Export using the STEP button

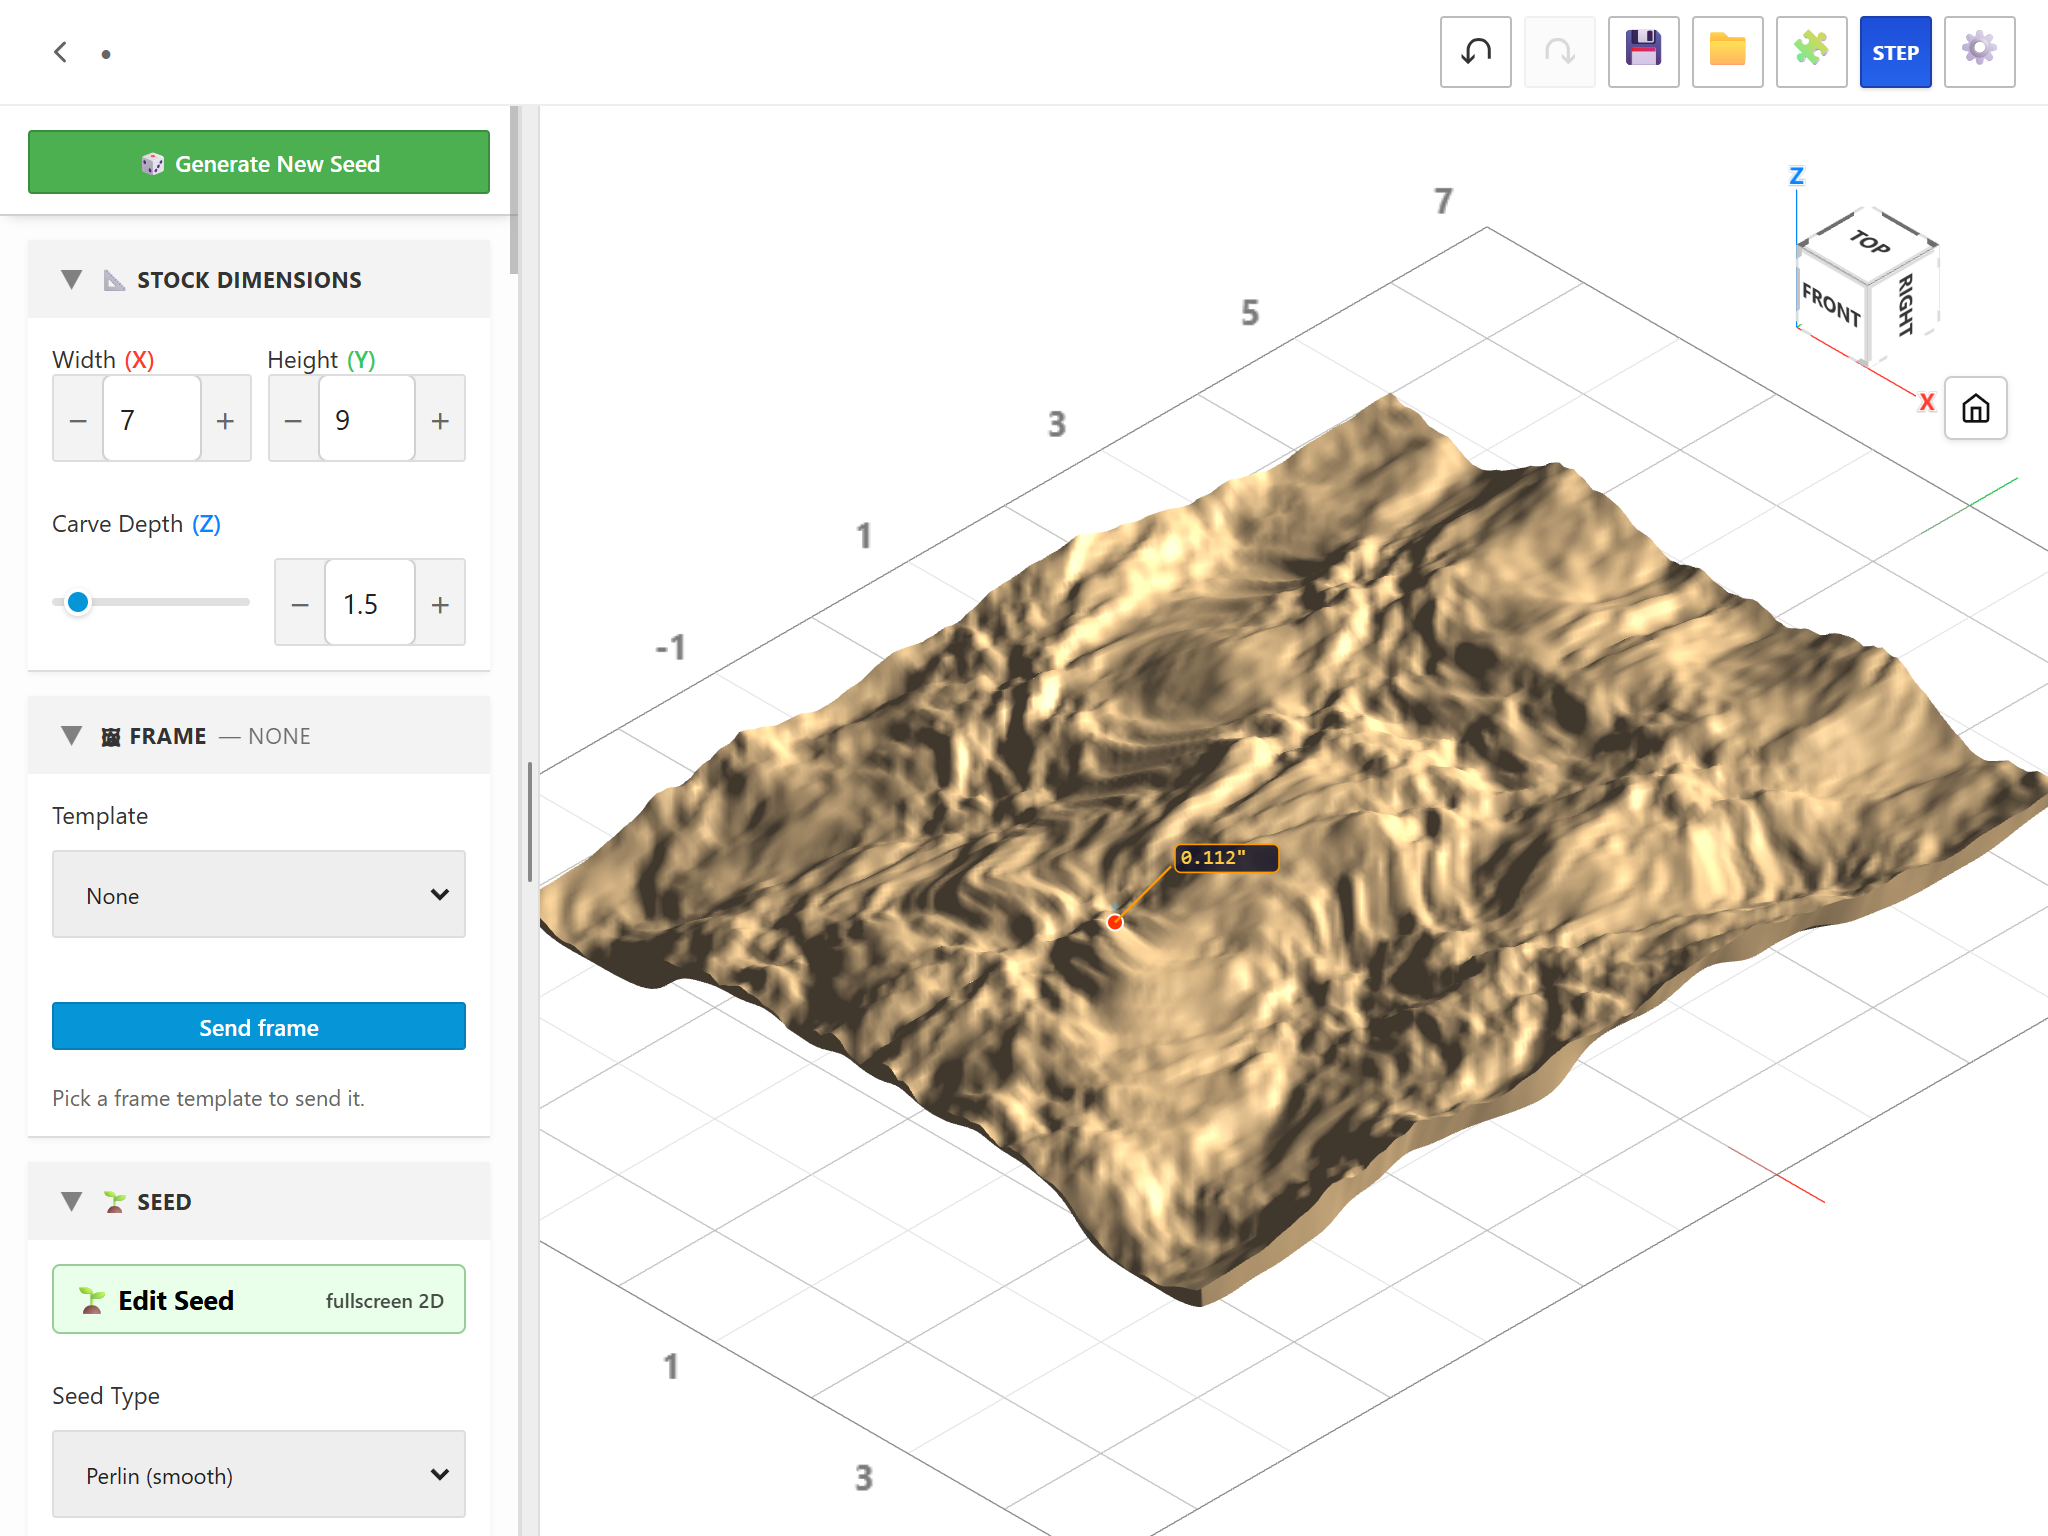1895,52
